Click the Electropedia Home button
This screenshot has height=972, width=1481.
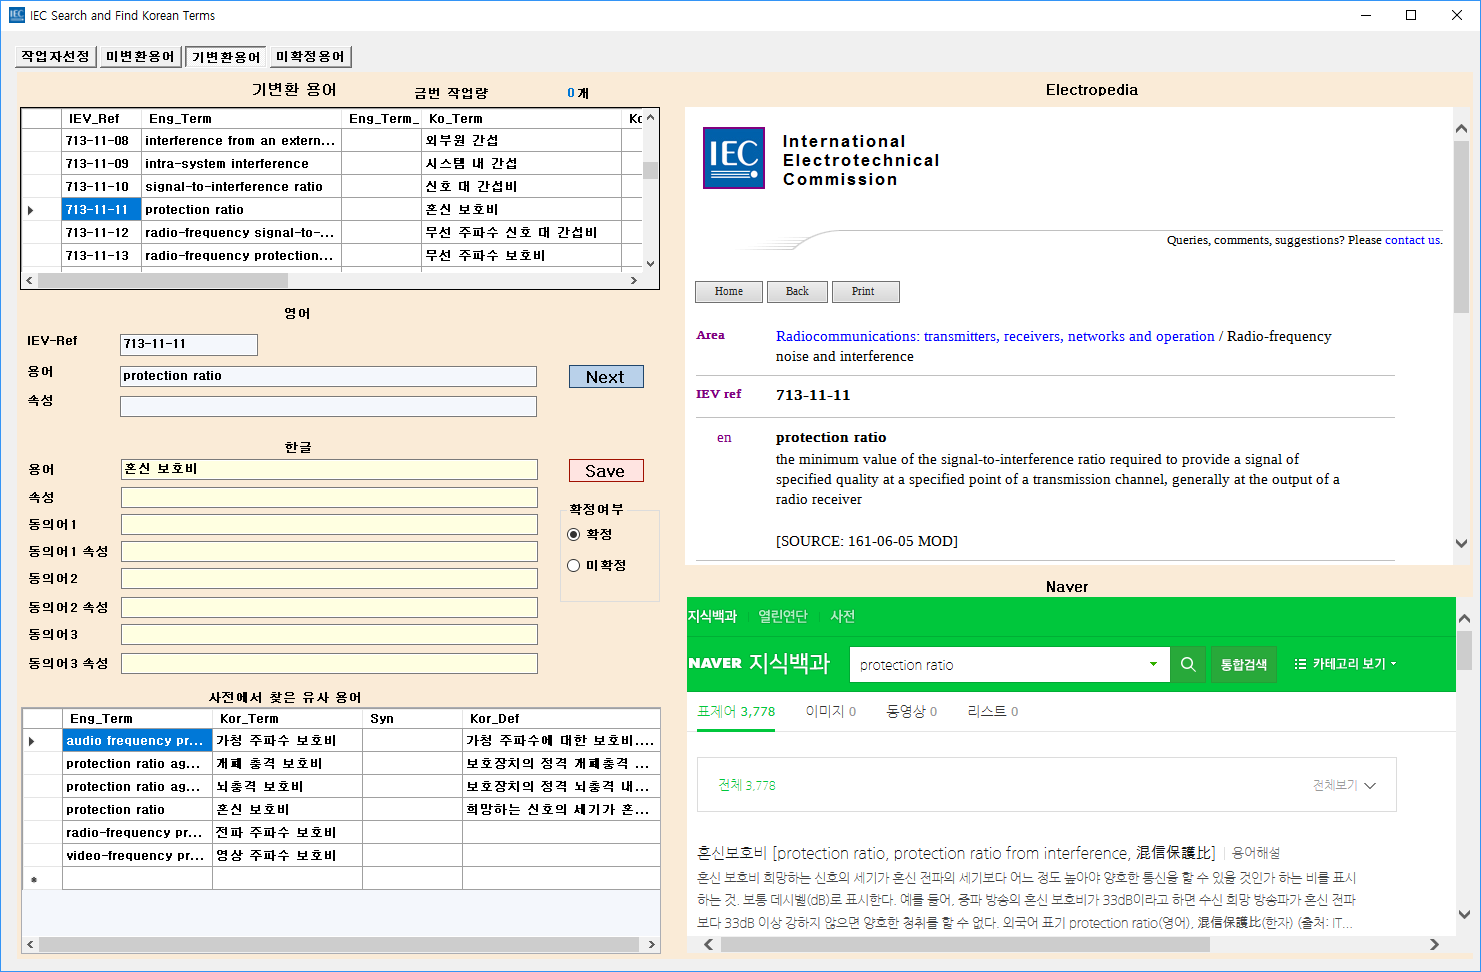coord(729,292)
